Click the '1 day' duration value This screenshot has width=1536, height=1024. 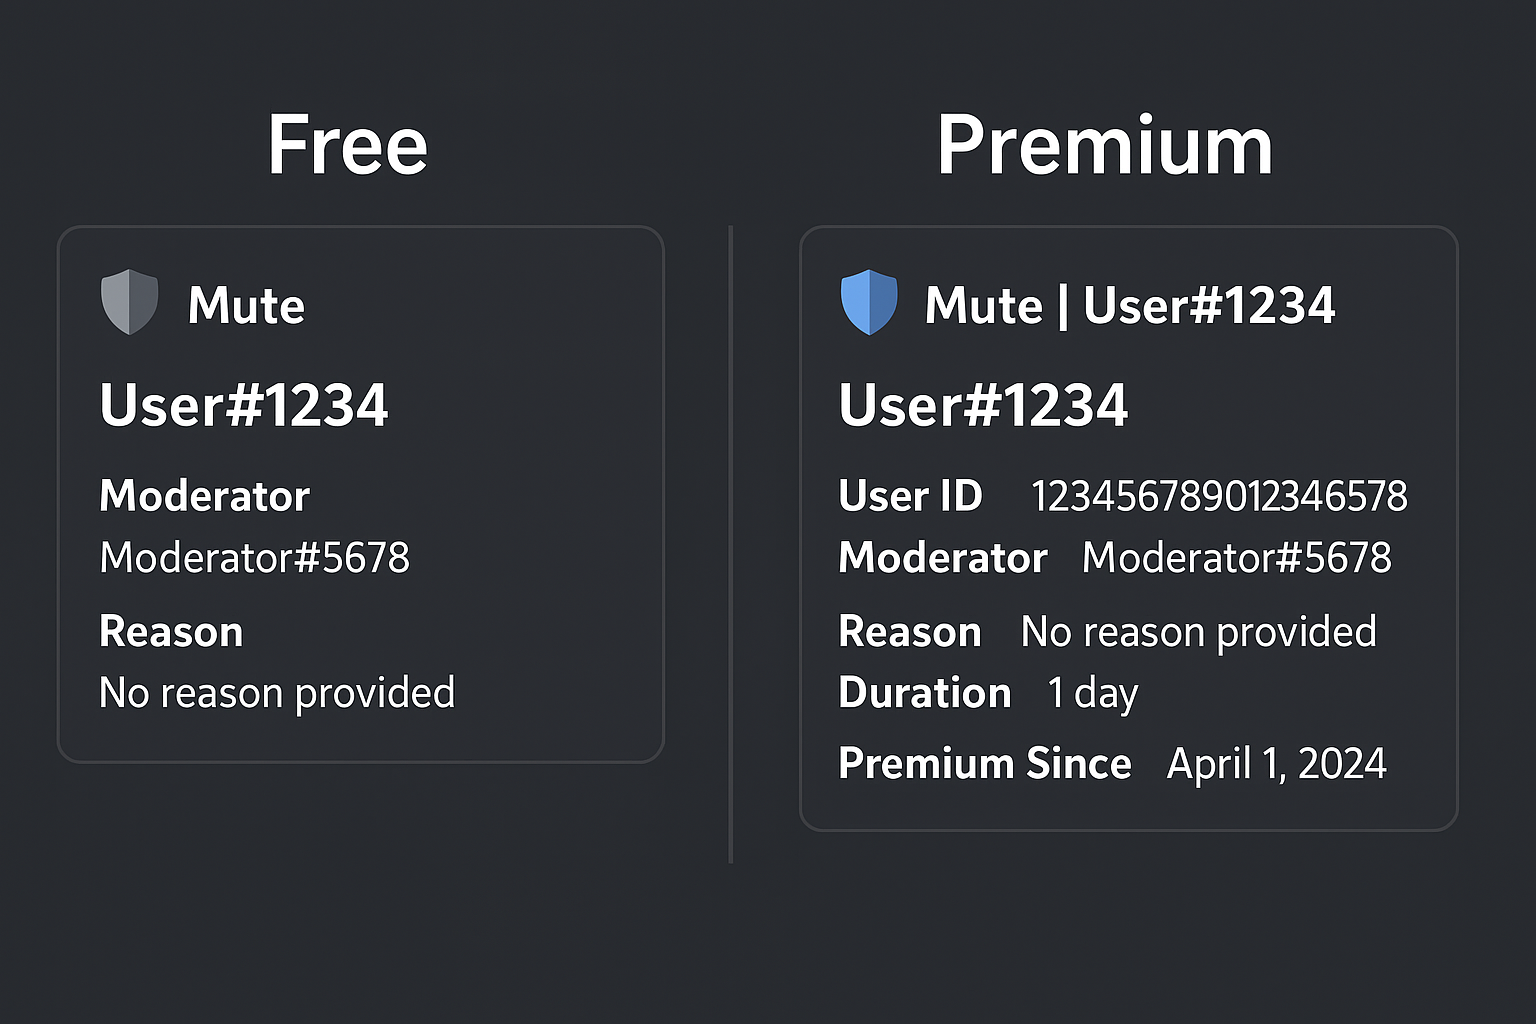click(1092, 693)
